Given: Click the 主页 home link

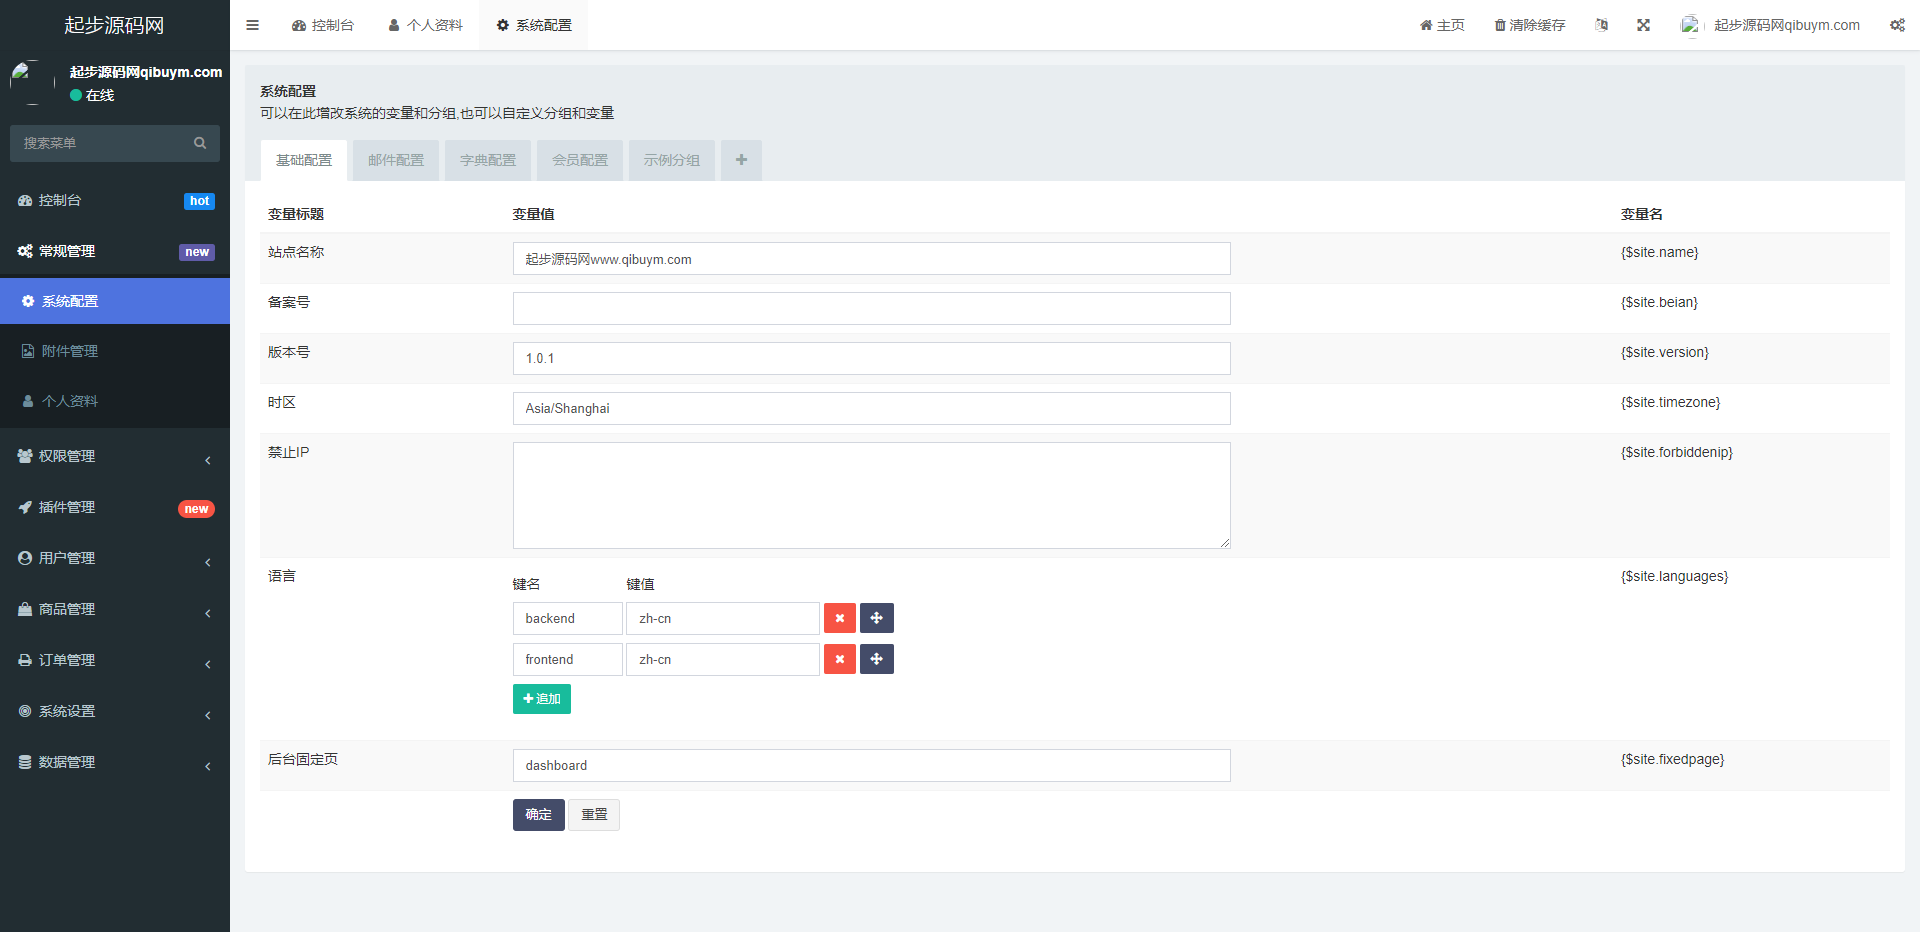Looking at the screenshot, I should click(1442, 25).
